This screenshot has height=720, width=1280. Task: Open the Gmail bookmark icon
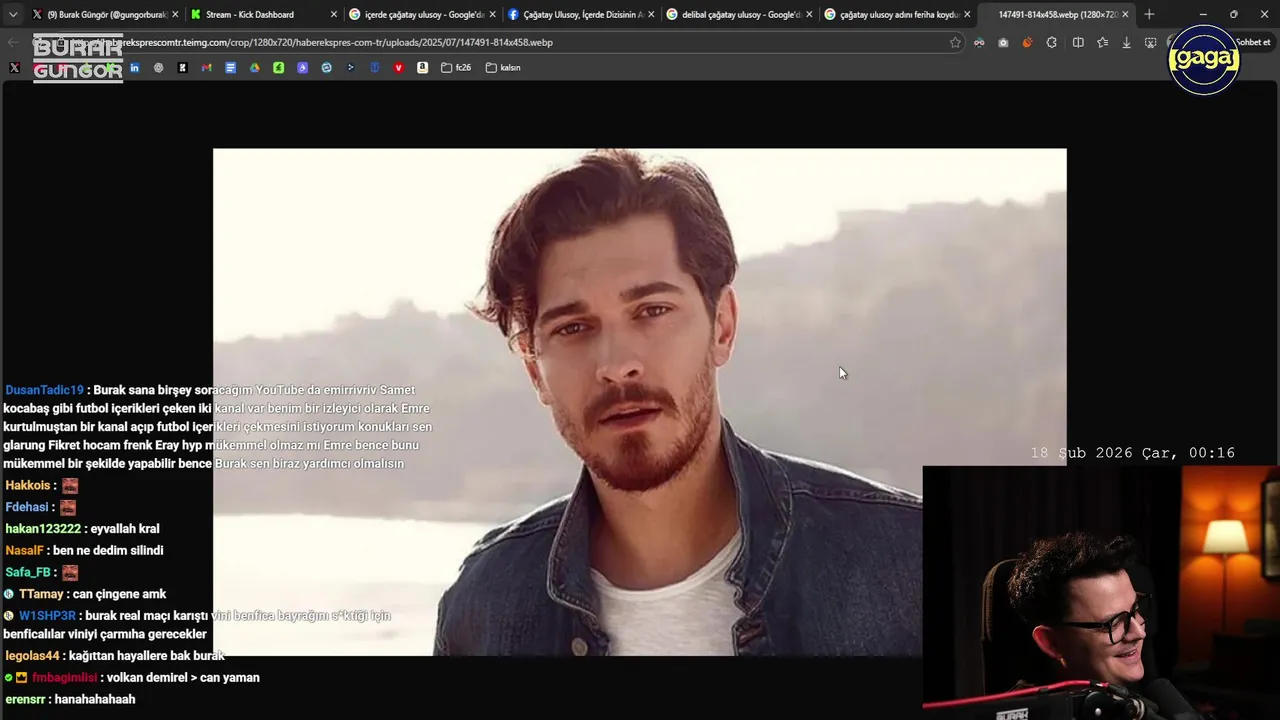(206, 68)
